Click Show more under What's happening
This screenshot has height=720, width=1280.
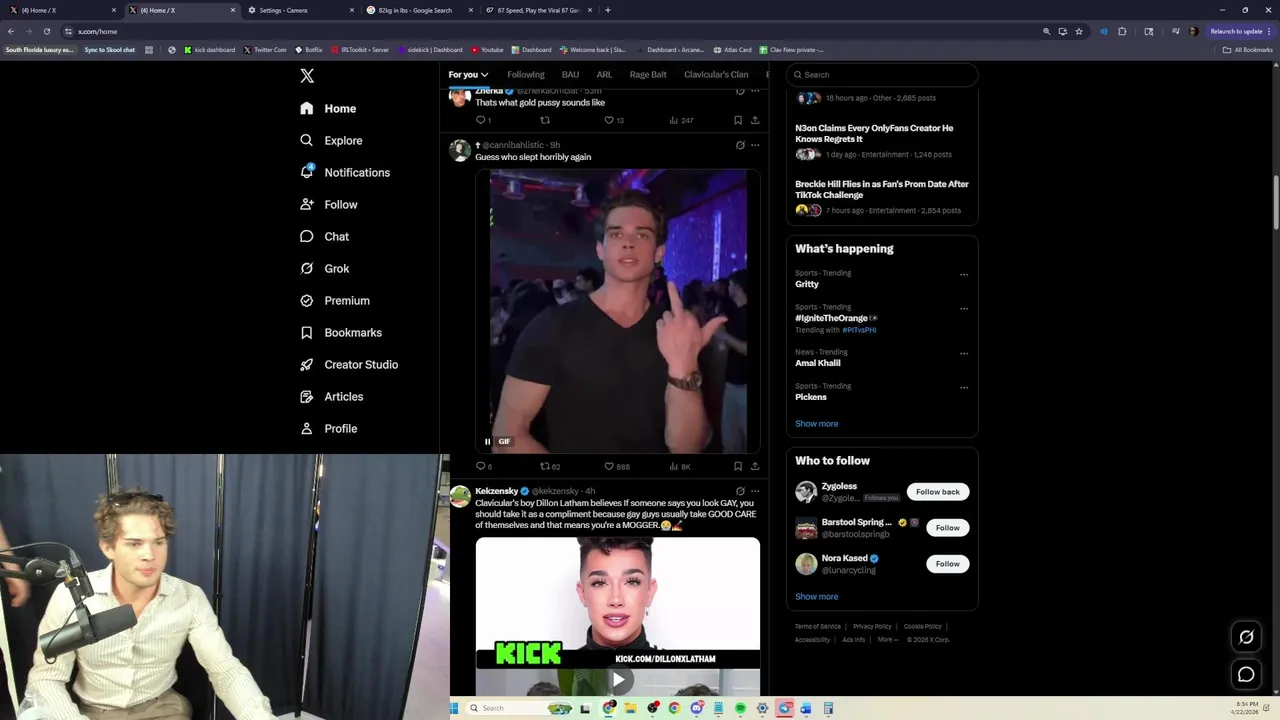pos(817,424)
